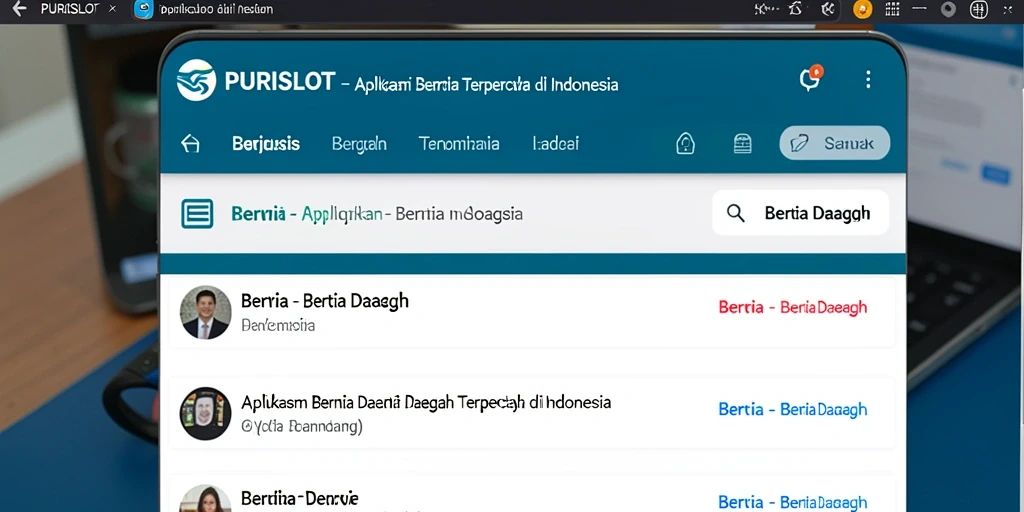
Task: Click the blue link in Berdtha-Denvie row
Action: point(793,502)
